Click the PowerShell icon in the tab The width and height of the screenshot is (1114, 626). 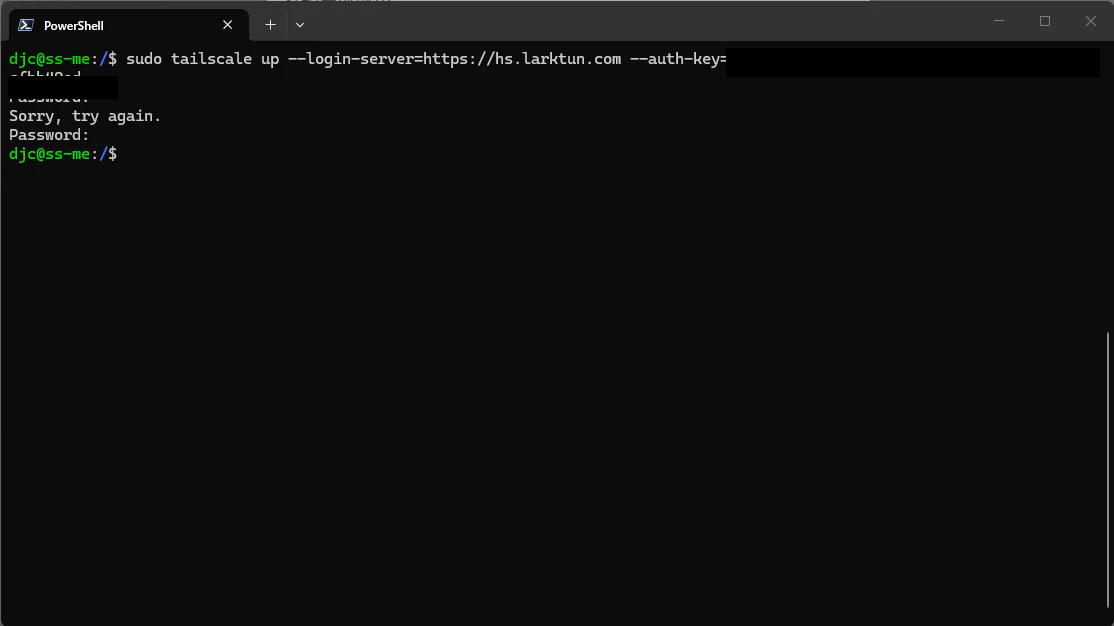(x=26, y=25)
